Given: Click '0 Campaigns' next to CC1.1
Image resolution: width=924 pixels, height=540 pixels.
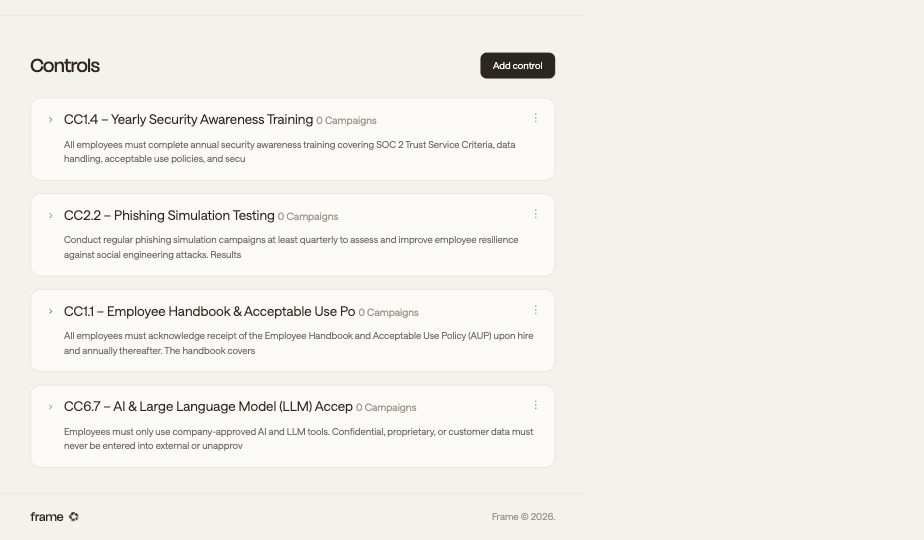Looking at the screenshot, I should [389, 312].
